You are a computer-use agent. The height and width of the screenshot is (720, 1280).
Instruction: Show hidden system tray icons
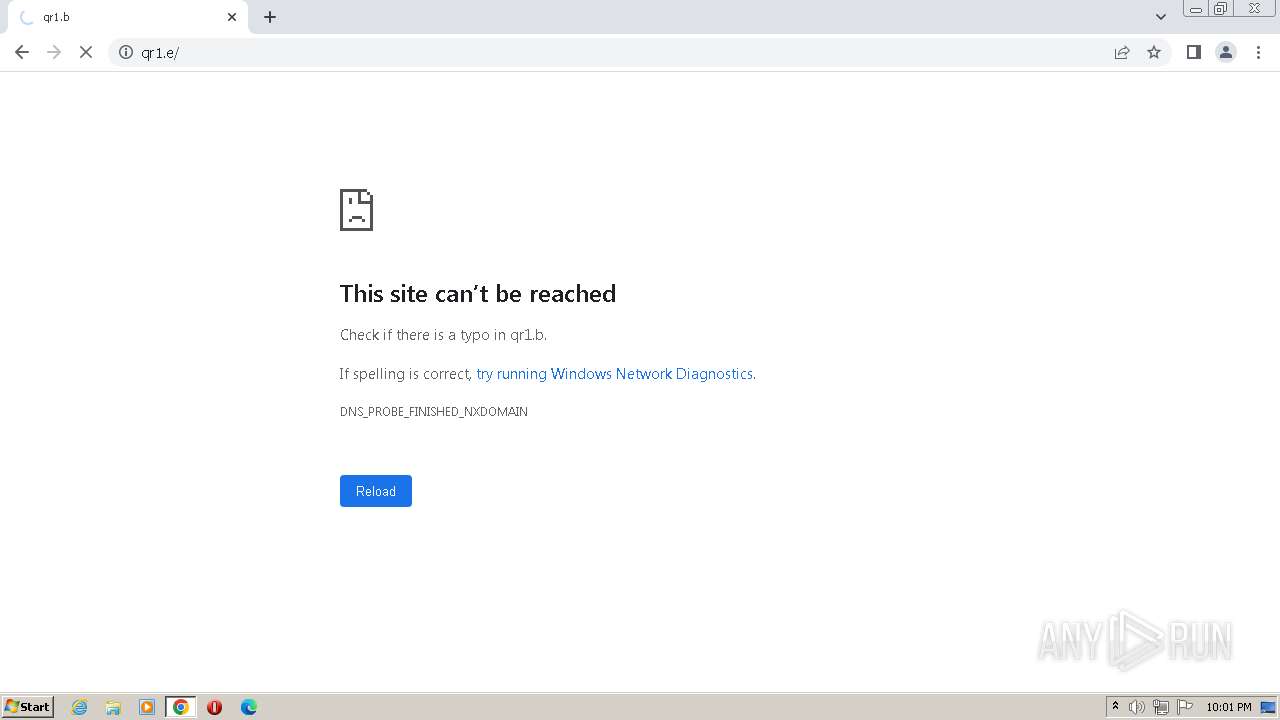1116,707
